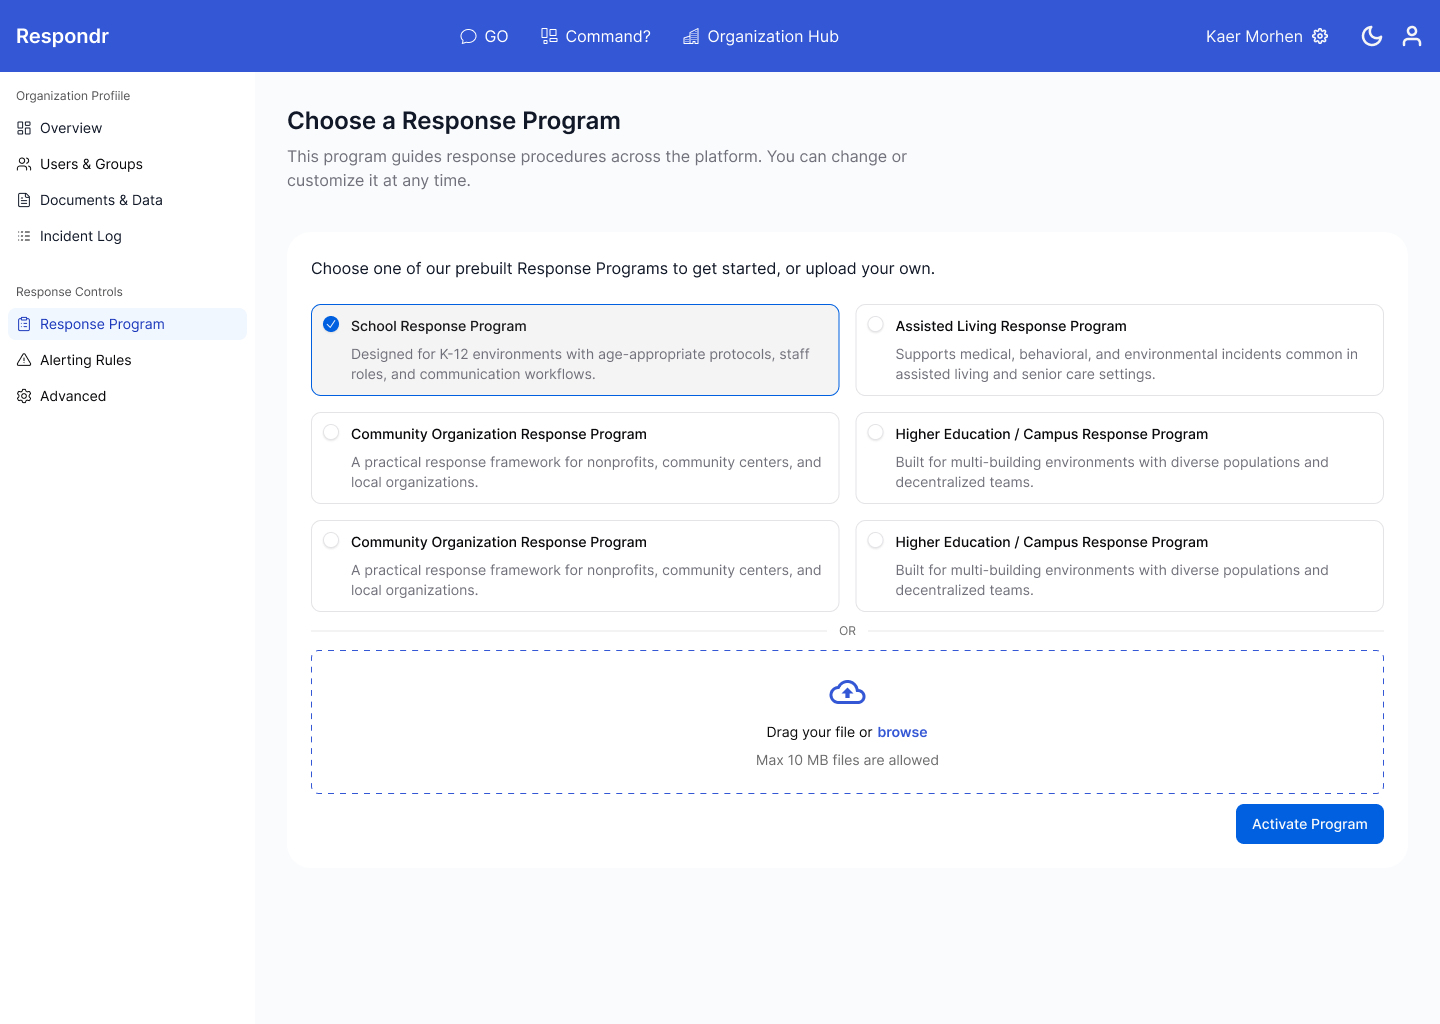Click the Documents & Data file icon
Screen dimensions: 1440x1024
coord(24,200)
